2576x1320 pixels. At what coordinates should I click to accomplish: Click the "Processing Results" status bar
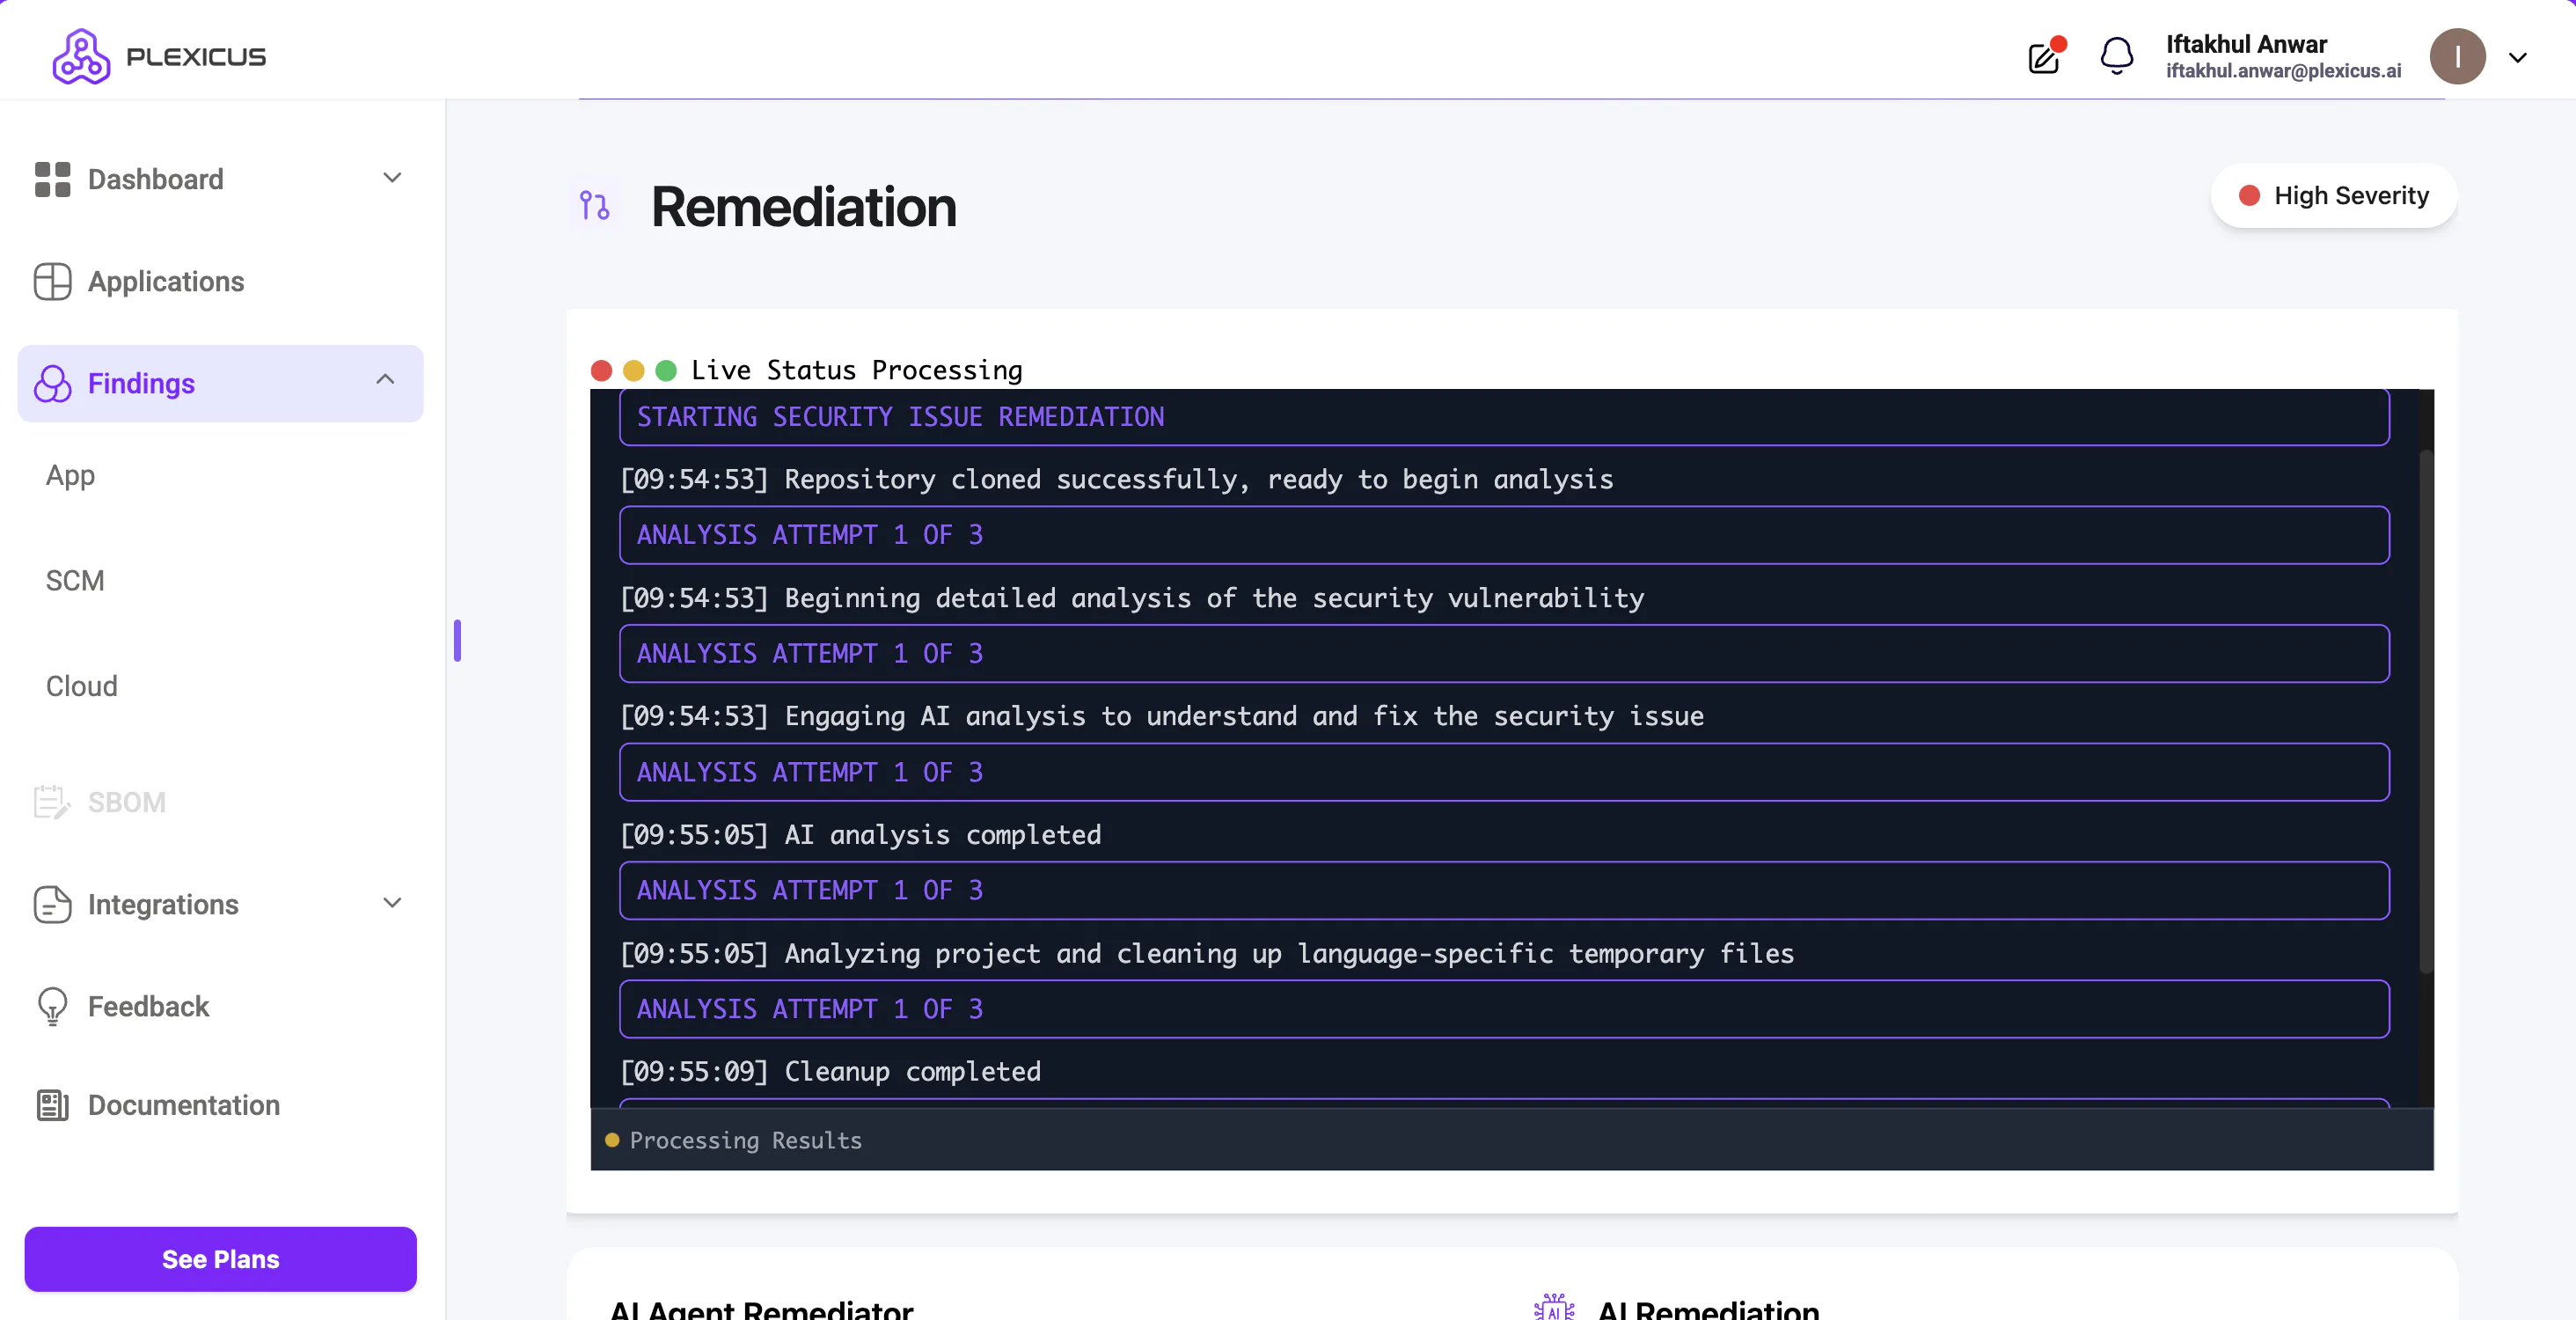click(x=1511, y=1140)
